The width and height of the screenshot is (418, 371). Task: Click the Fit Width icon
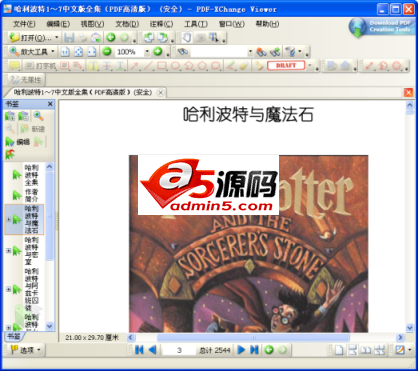tap(92, 52)
